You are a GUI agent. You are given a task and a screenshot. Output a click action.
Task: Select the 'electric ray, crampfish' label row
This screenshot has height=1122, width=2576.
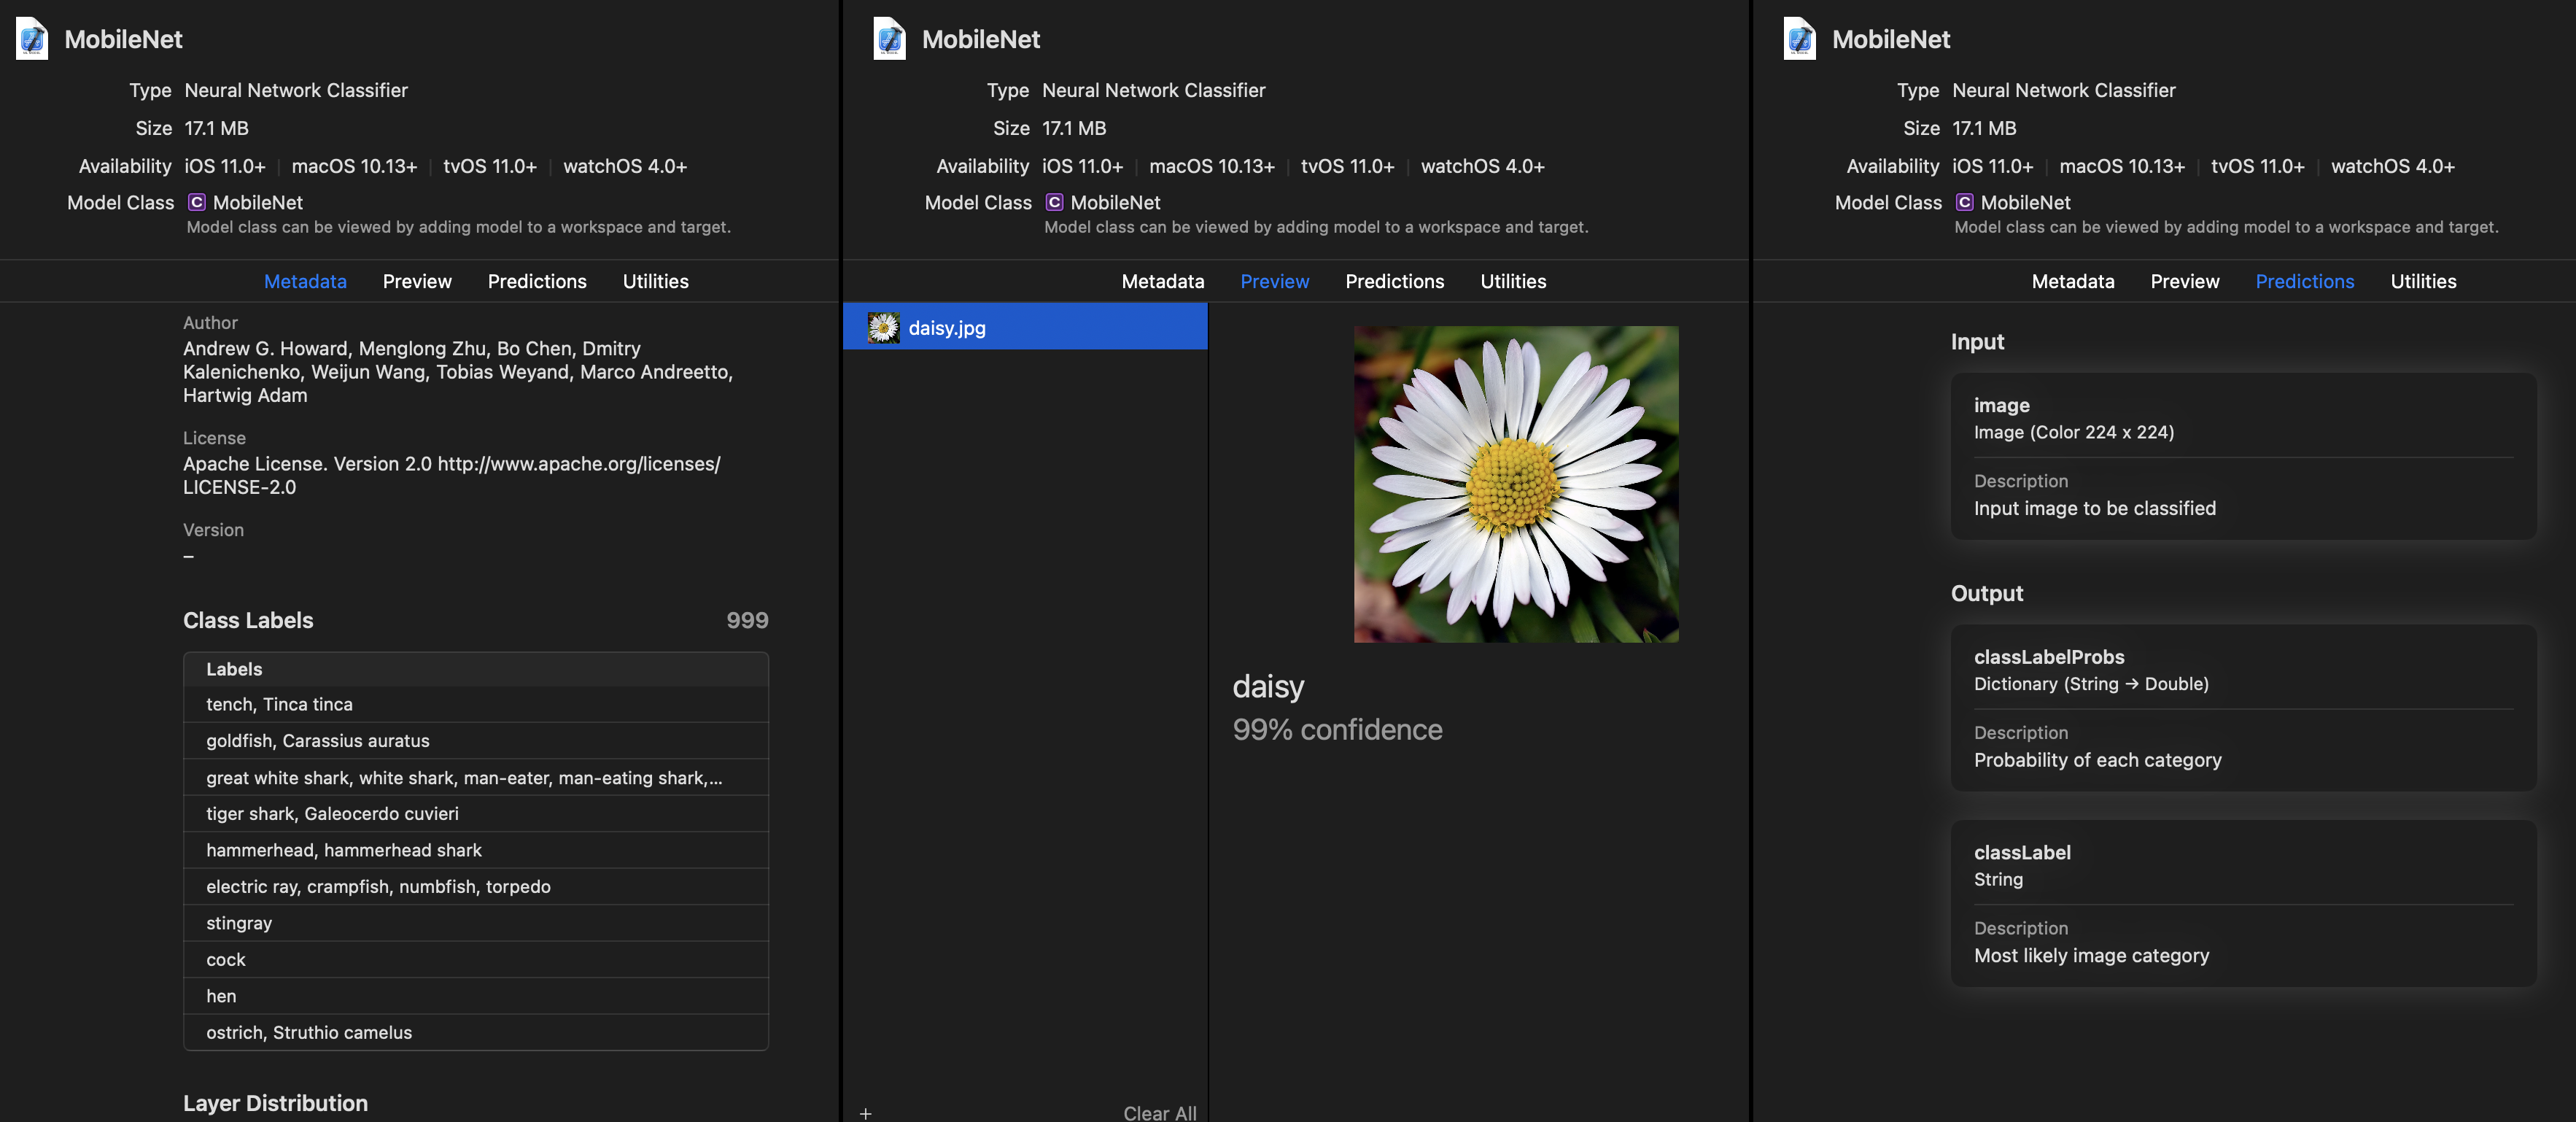(476, 886)
